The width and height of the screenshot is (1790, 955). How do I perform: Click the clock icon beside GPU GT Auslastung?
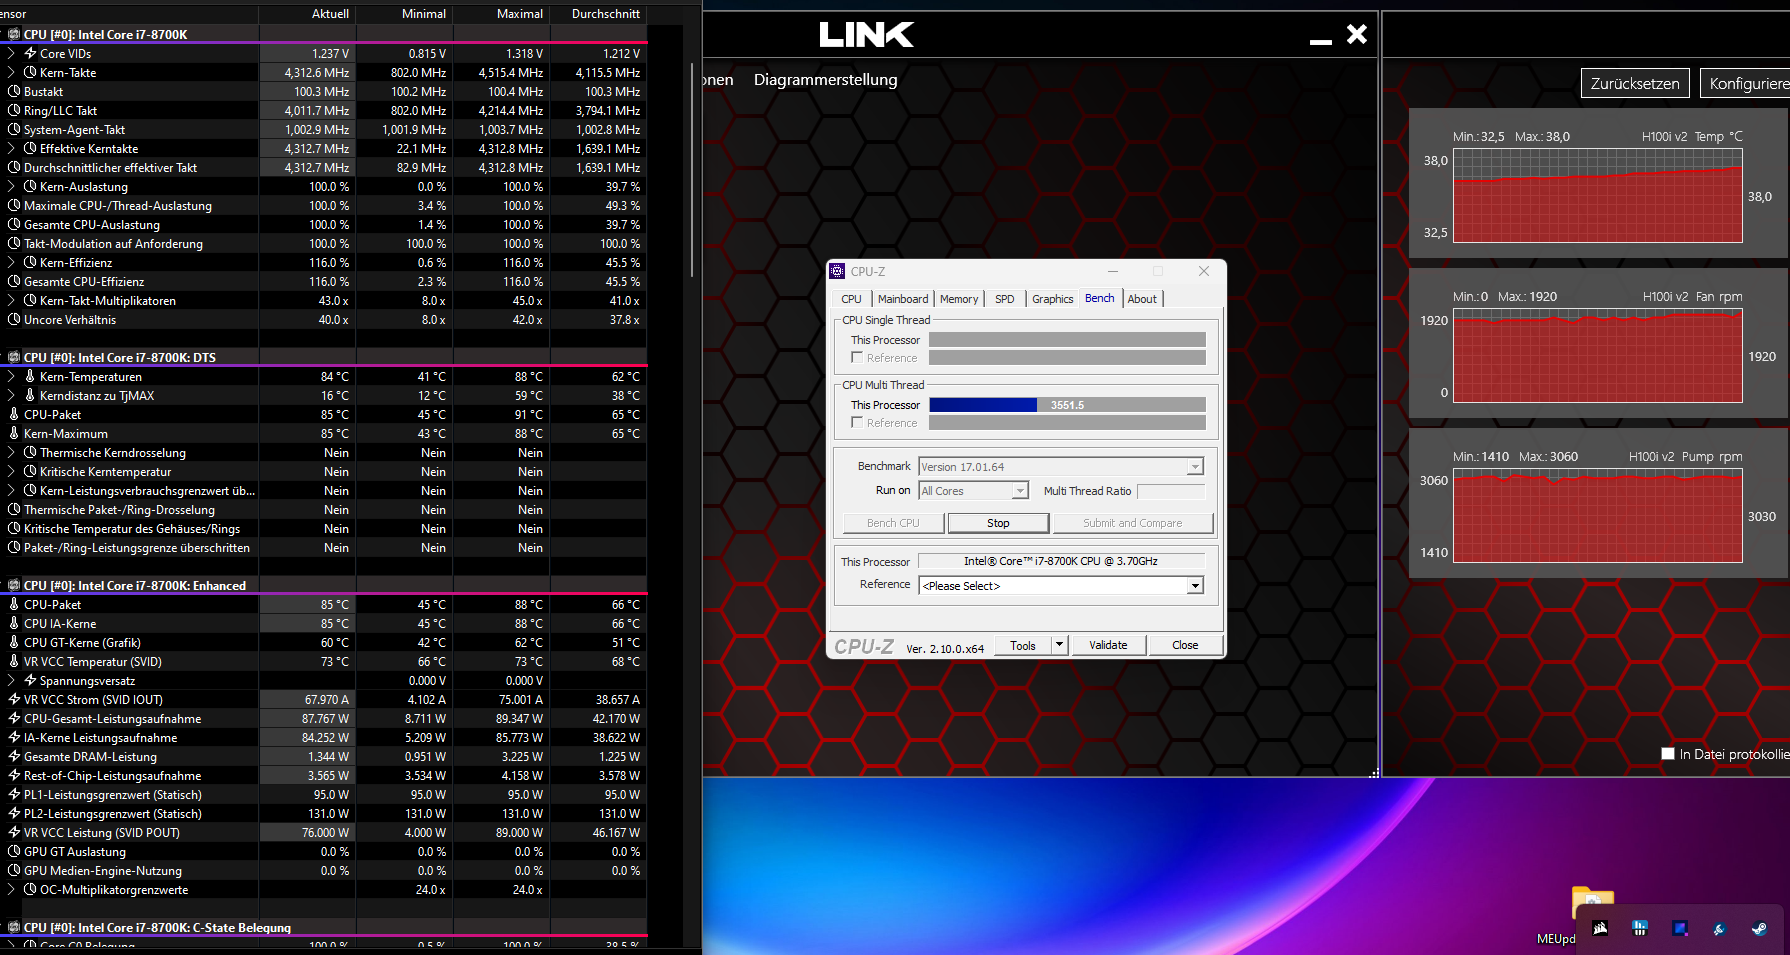coord(14,851)
